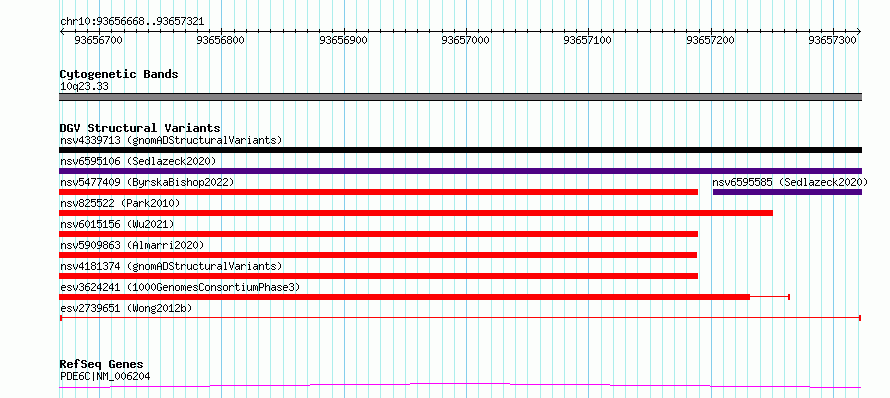Select the thick red esv3624241 variant bar

tap(405, 297)
